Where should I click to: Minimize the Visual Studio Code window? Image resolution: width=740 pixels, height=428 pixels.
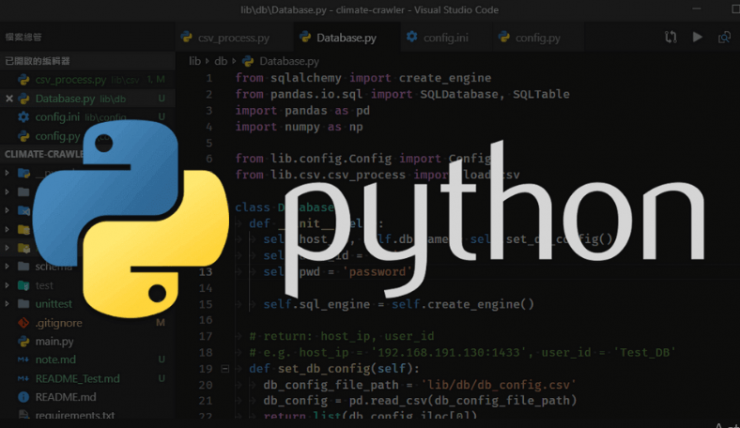[x=697, y=9]
